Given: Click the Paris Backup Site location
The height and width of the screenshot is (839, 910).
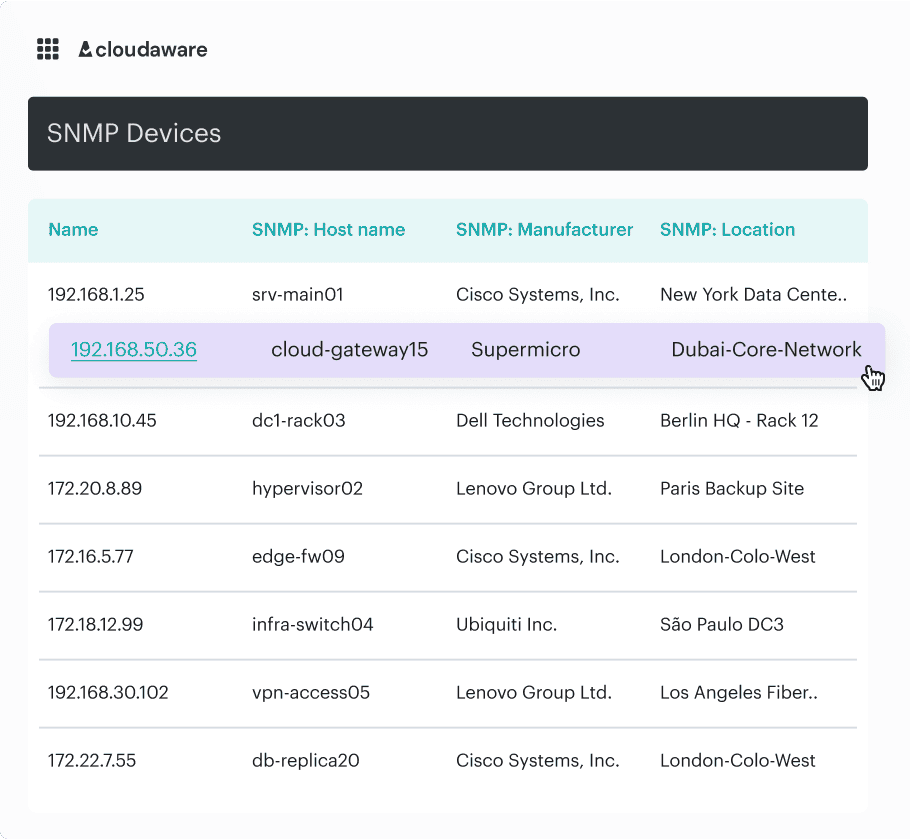Looking at the screenshot, I should tap(732, 489).
